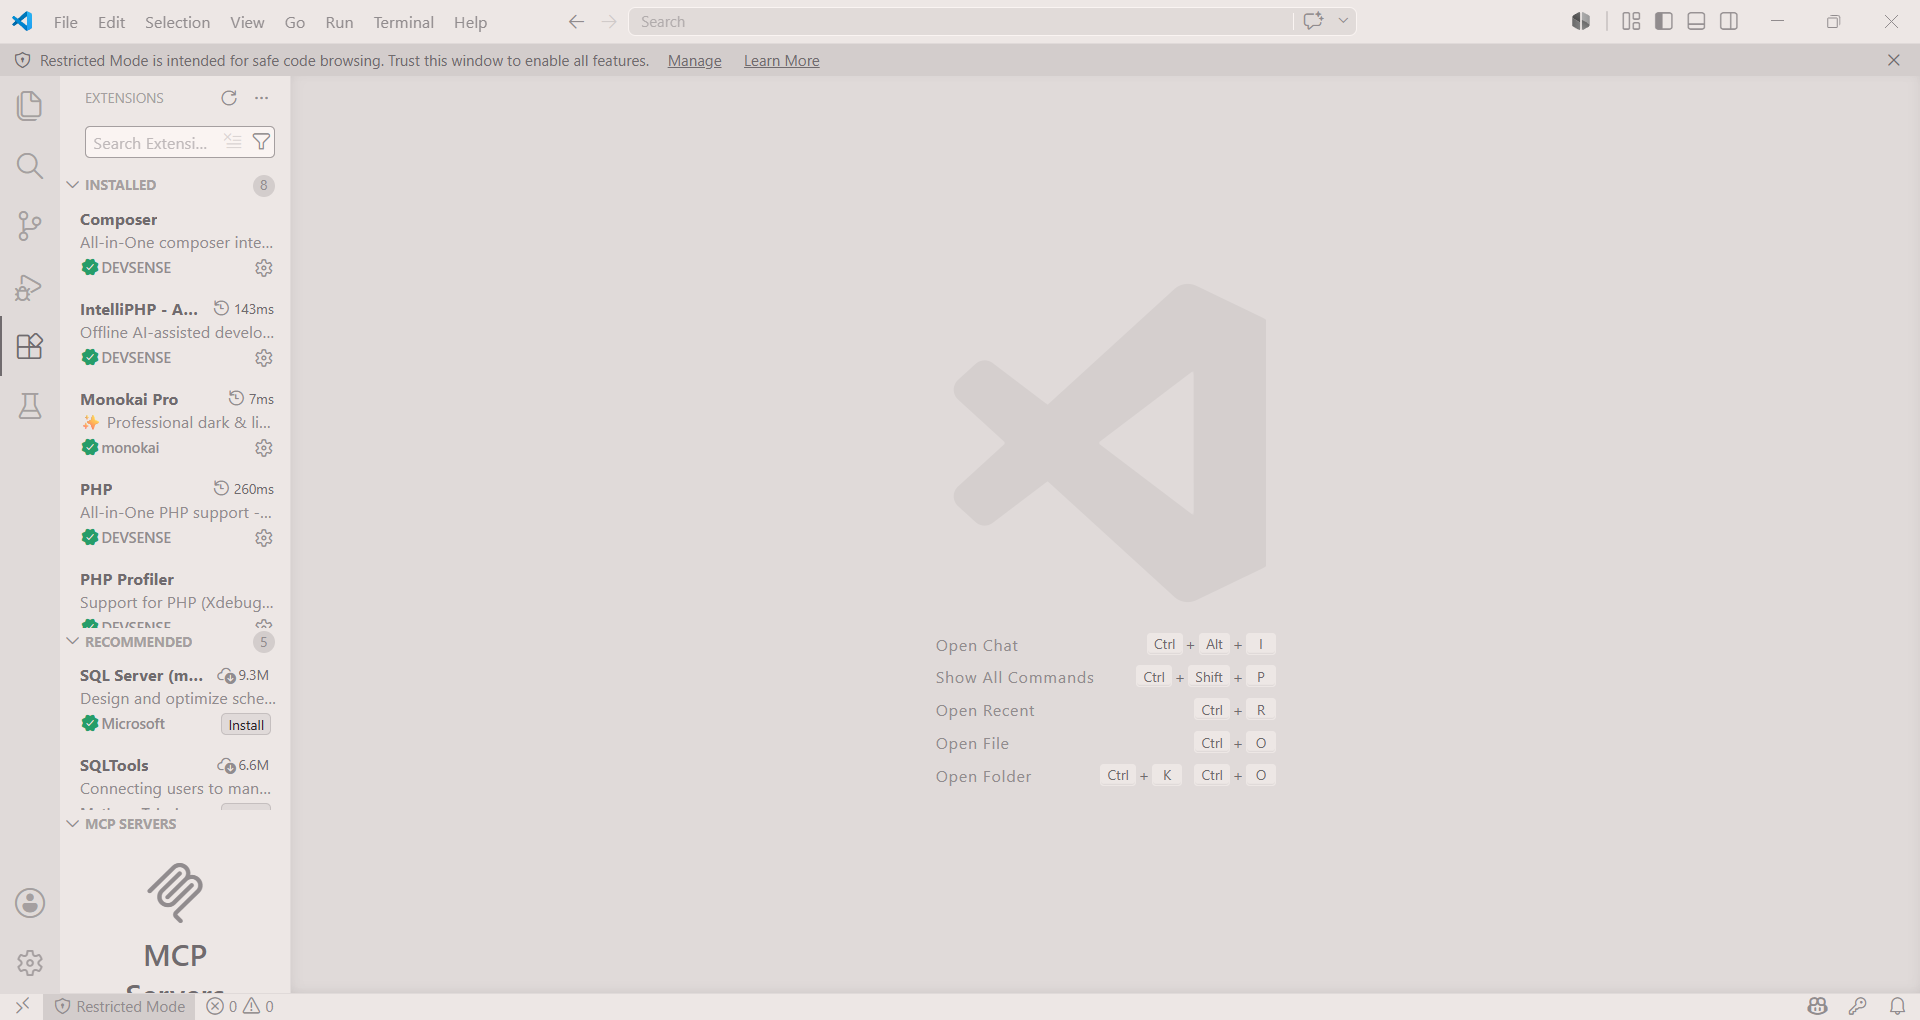Open the Manage gear menu
The image size is (1920, 1020).
(x=30, y=963)
